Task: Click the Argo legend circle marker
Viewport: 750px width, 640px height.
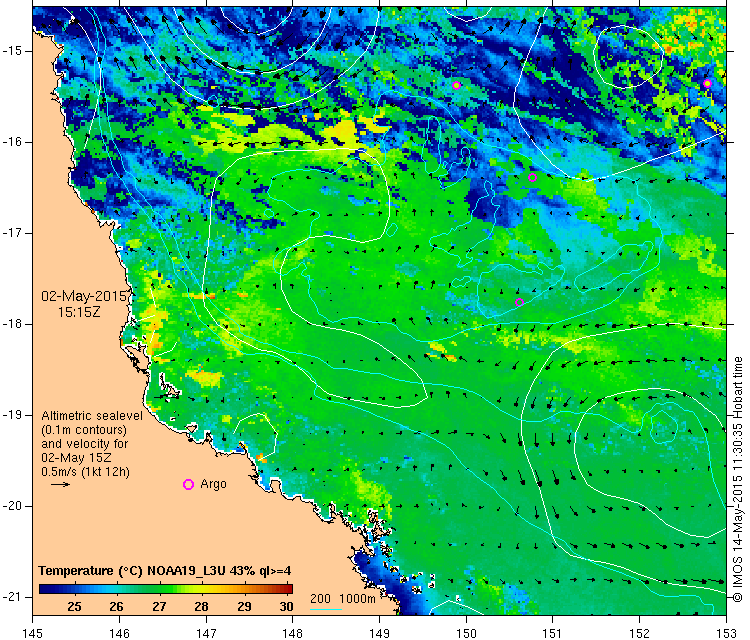Action: [188, 485]
